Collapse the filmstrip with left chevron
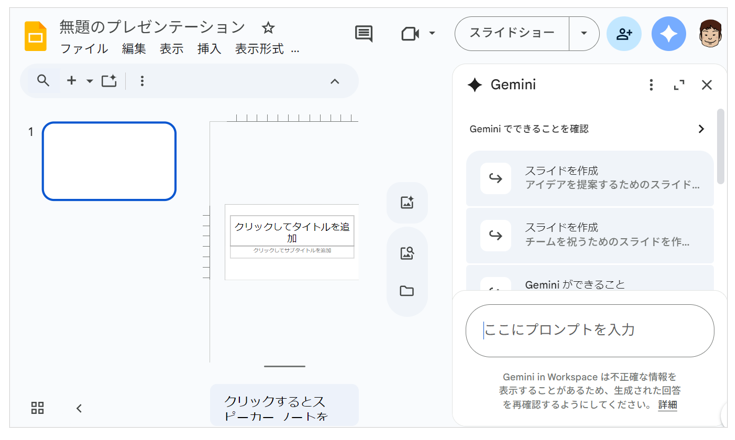735x440 pixels. (79, 408)
